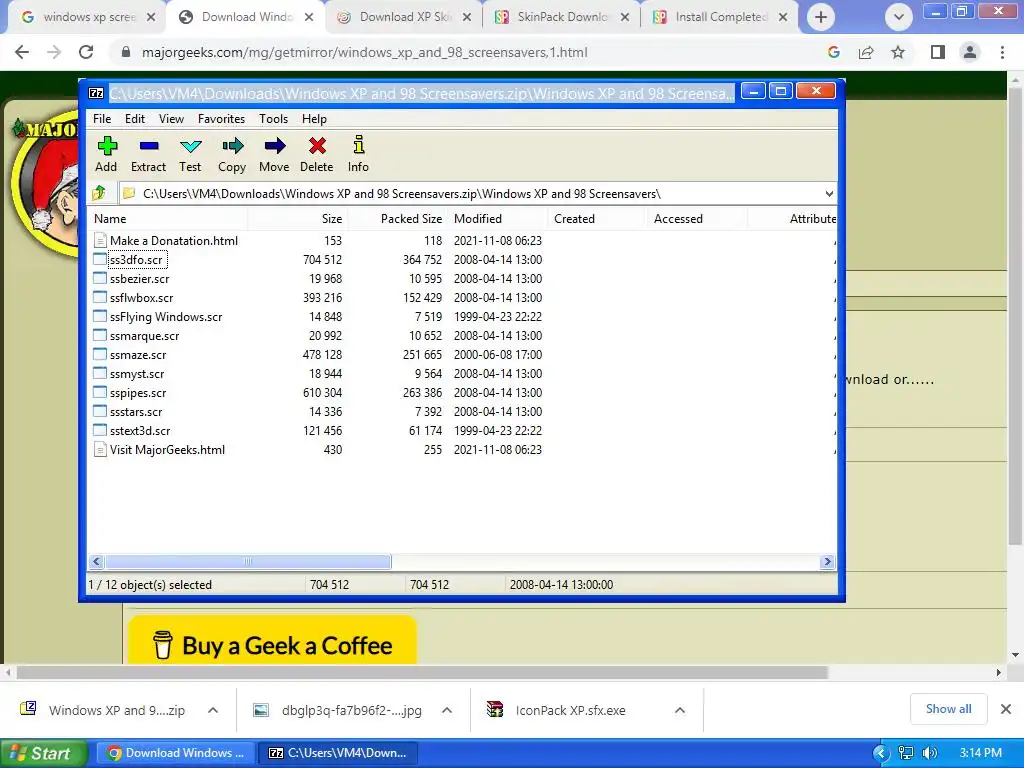Select ssflwbox.scr file
The width and height of the screenshot is (1024, 768).
click(141, 298)
